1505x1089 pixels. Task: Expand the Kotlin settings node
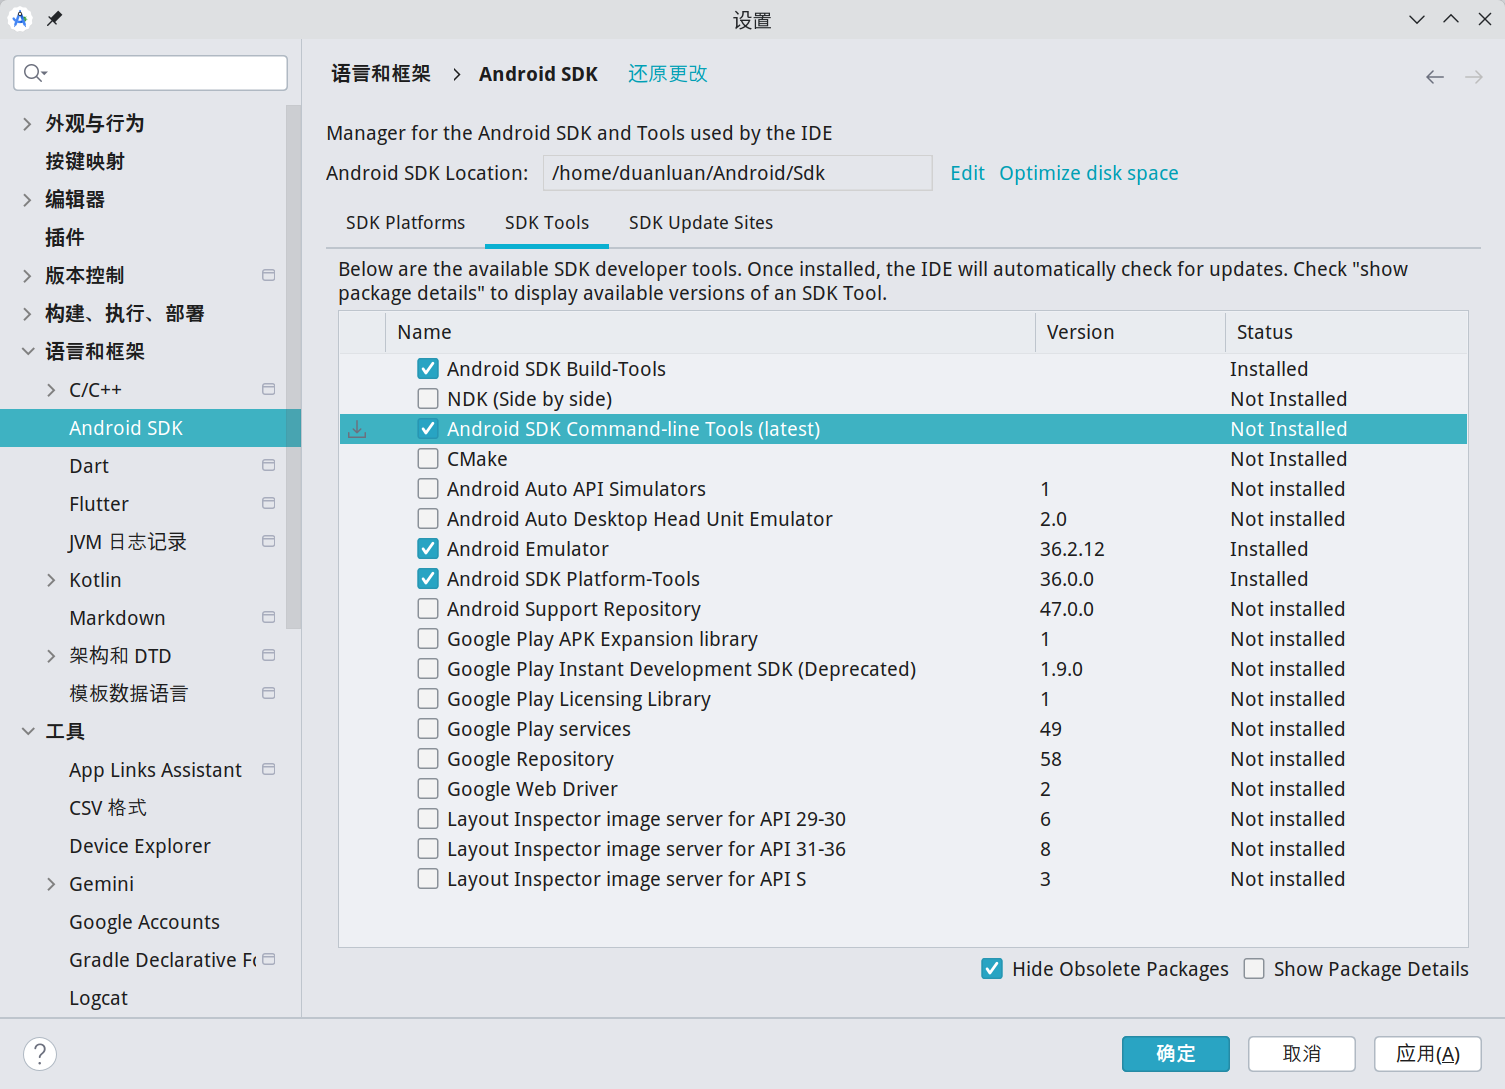51,580
